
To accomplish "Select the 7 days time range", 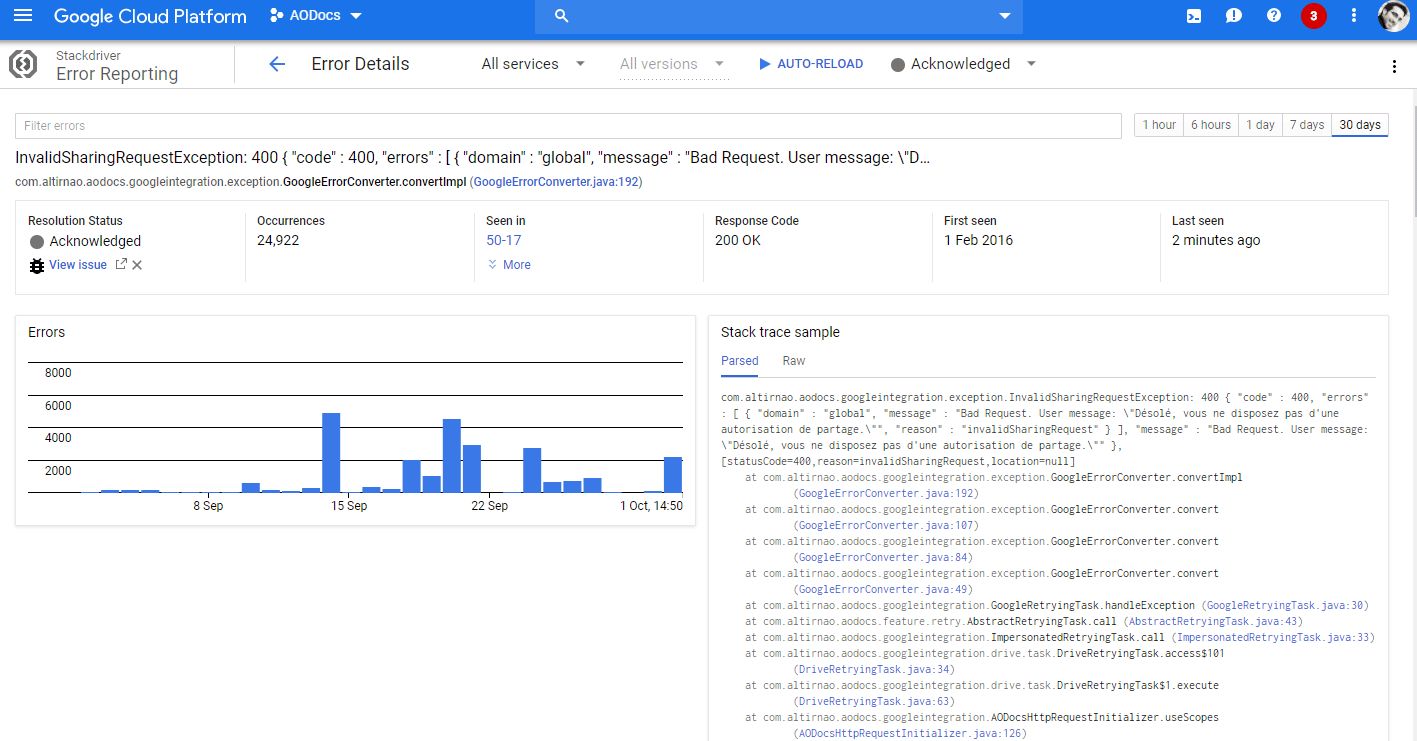I will [x=1307, y=125].
